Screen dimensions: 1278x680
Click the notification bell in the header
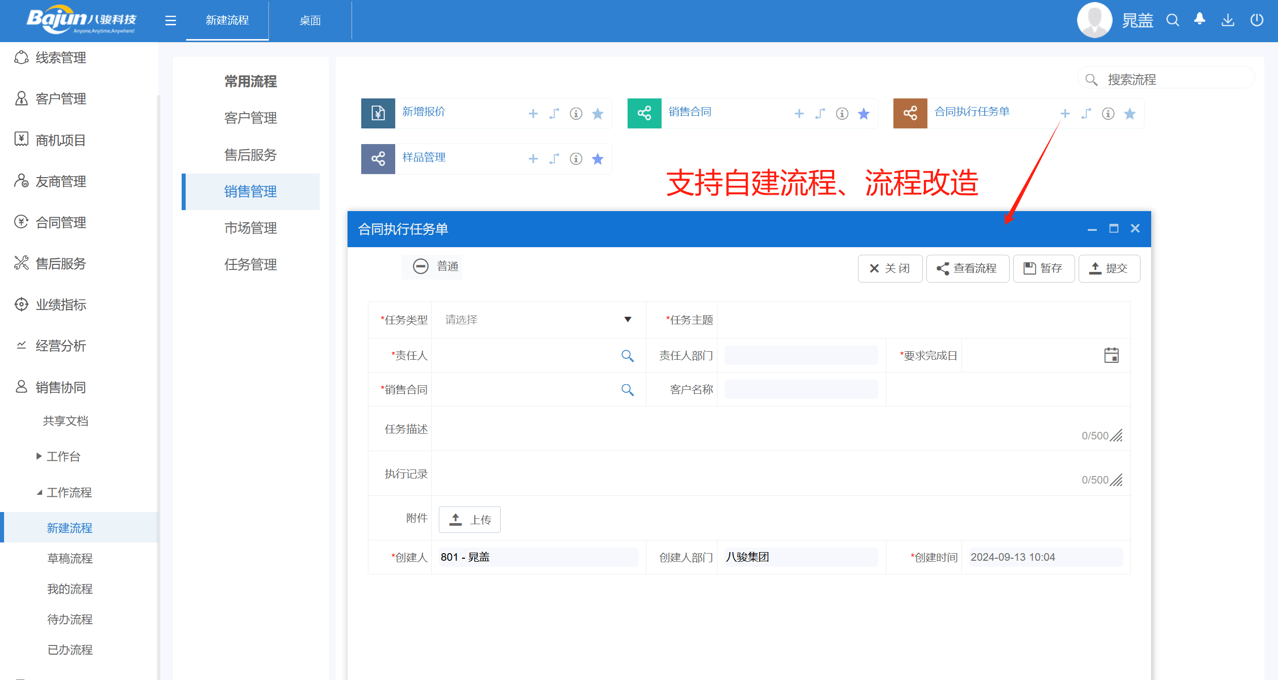point(1199,19)
